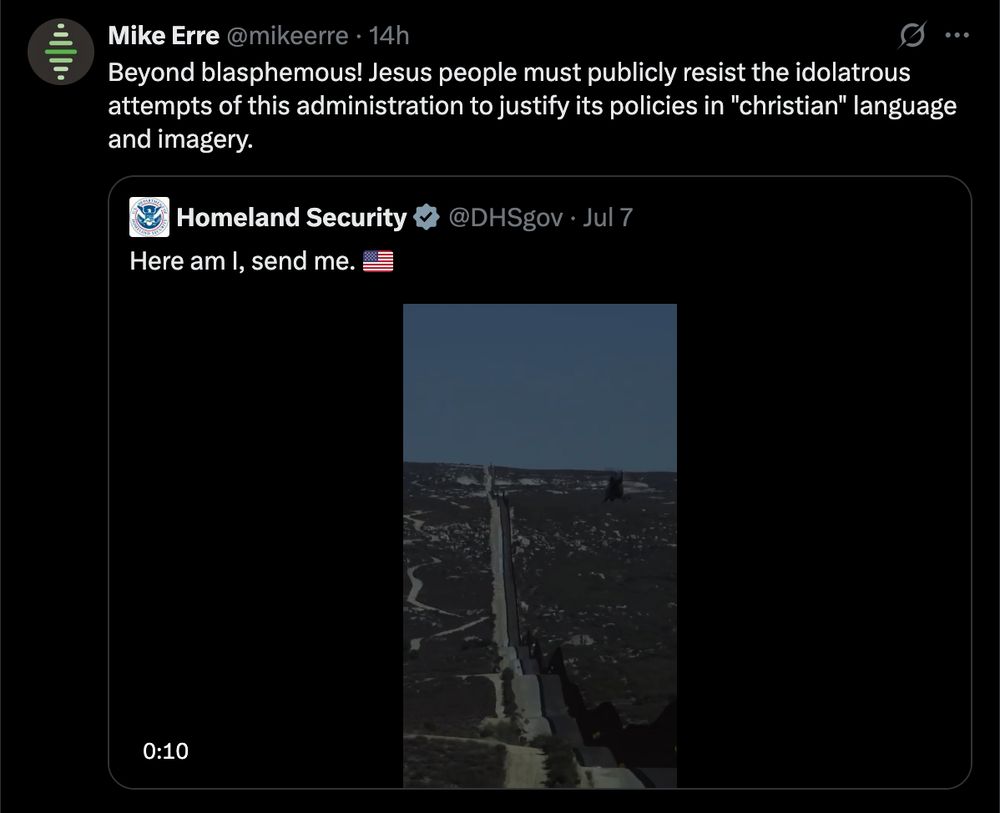This screenshot has width=1000, height=813.
Task: Open the Grok actions icon on the tweet
Action: pyautogui.click(x=910, y=33)
